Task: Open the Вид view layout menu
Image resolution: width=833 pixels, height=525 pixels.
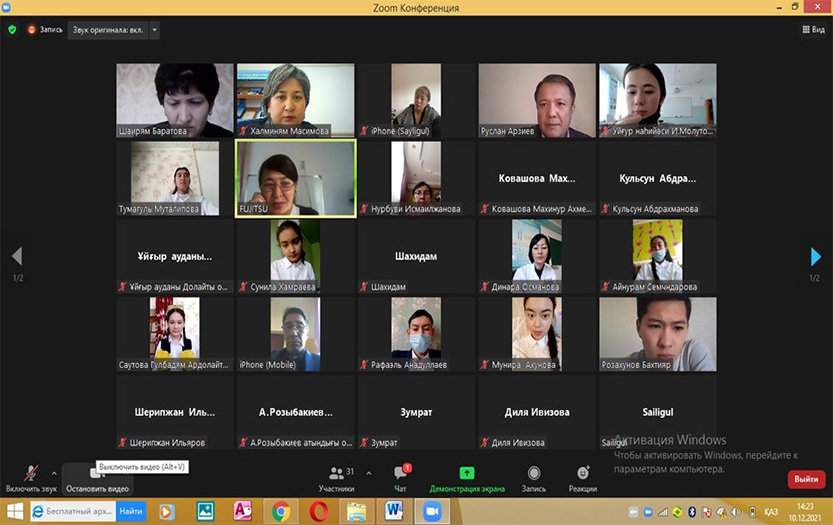Action: point(812,30)
